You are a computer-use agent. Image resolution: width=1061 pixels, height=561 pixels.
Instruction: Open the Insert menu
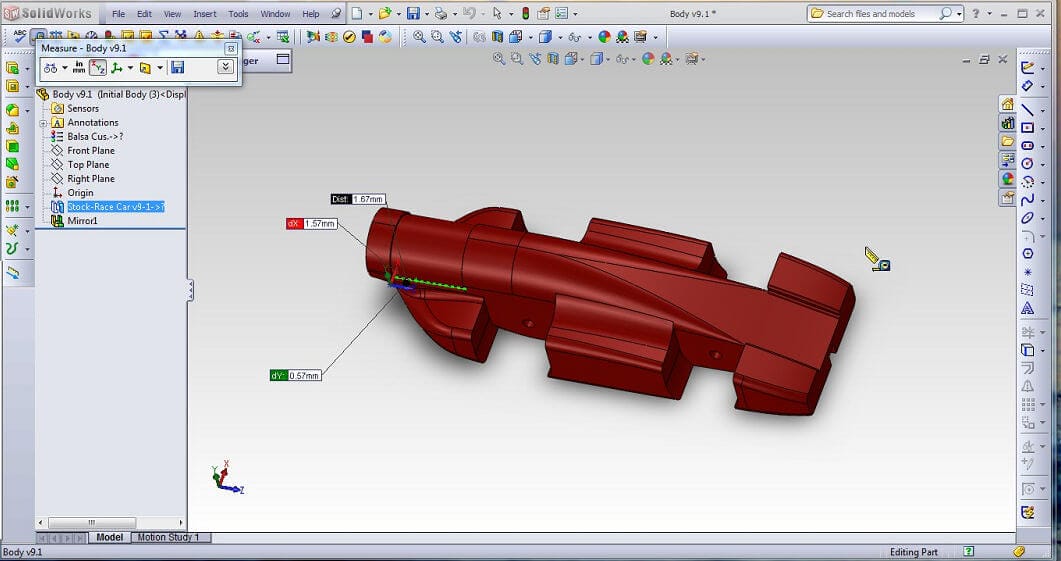point(204,14)
